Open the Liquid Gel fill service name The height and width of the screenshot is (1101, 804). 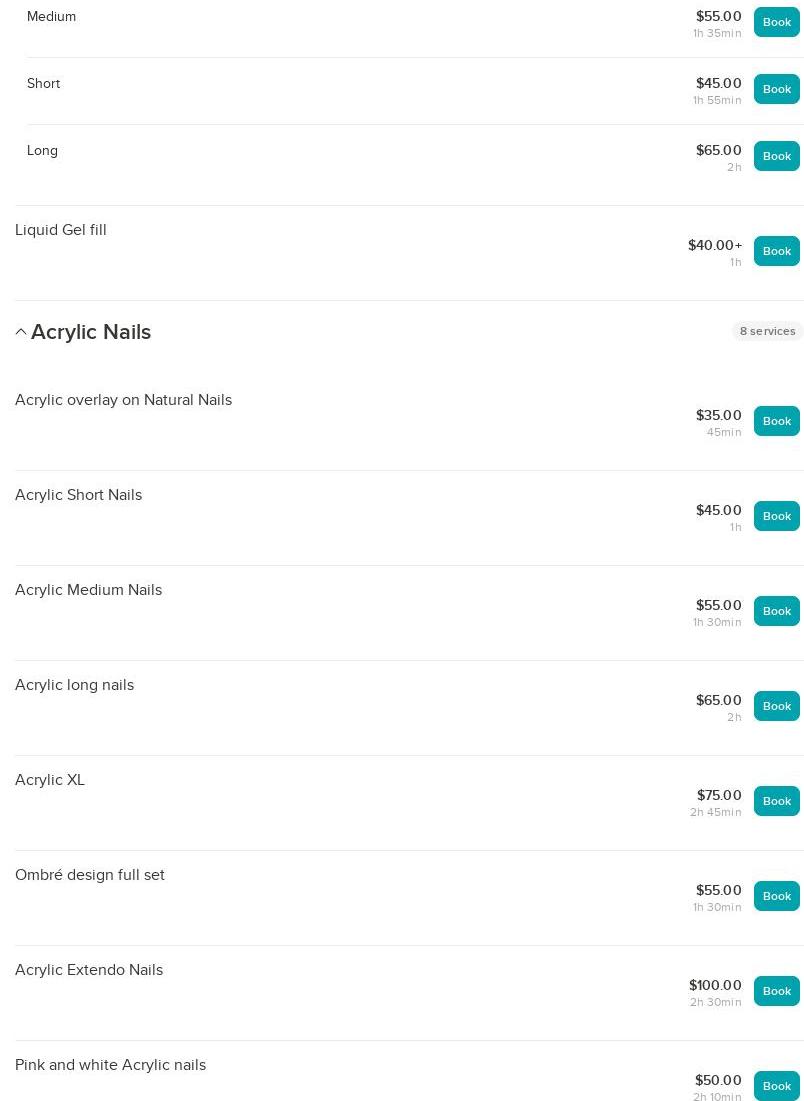tap(61, 230)
